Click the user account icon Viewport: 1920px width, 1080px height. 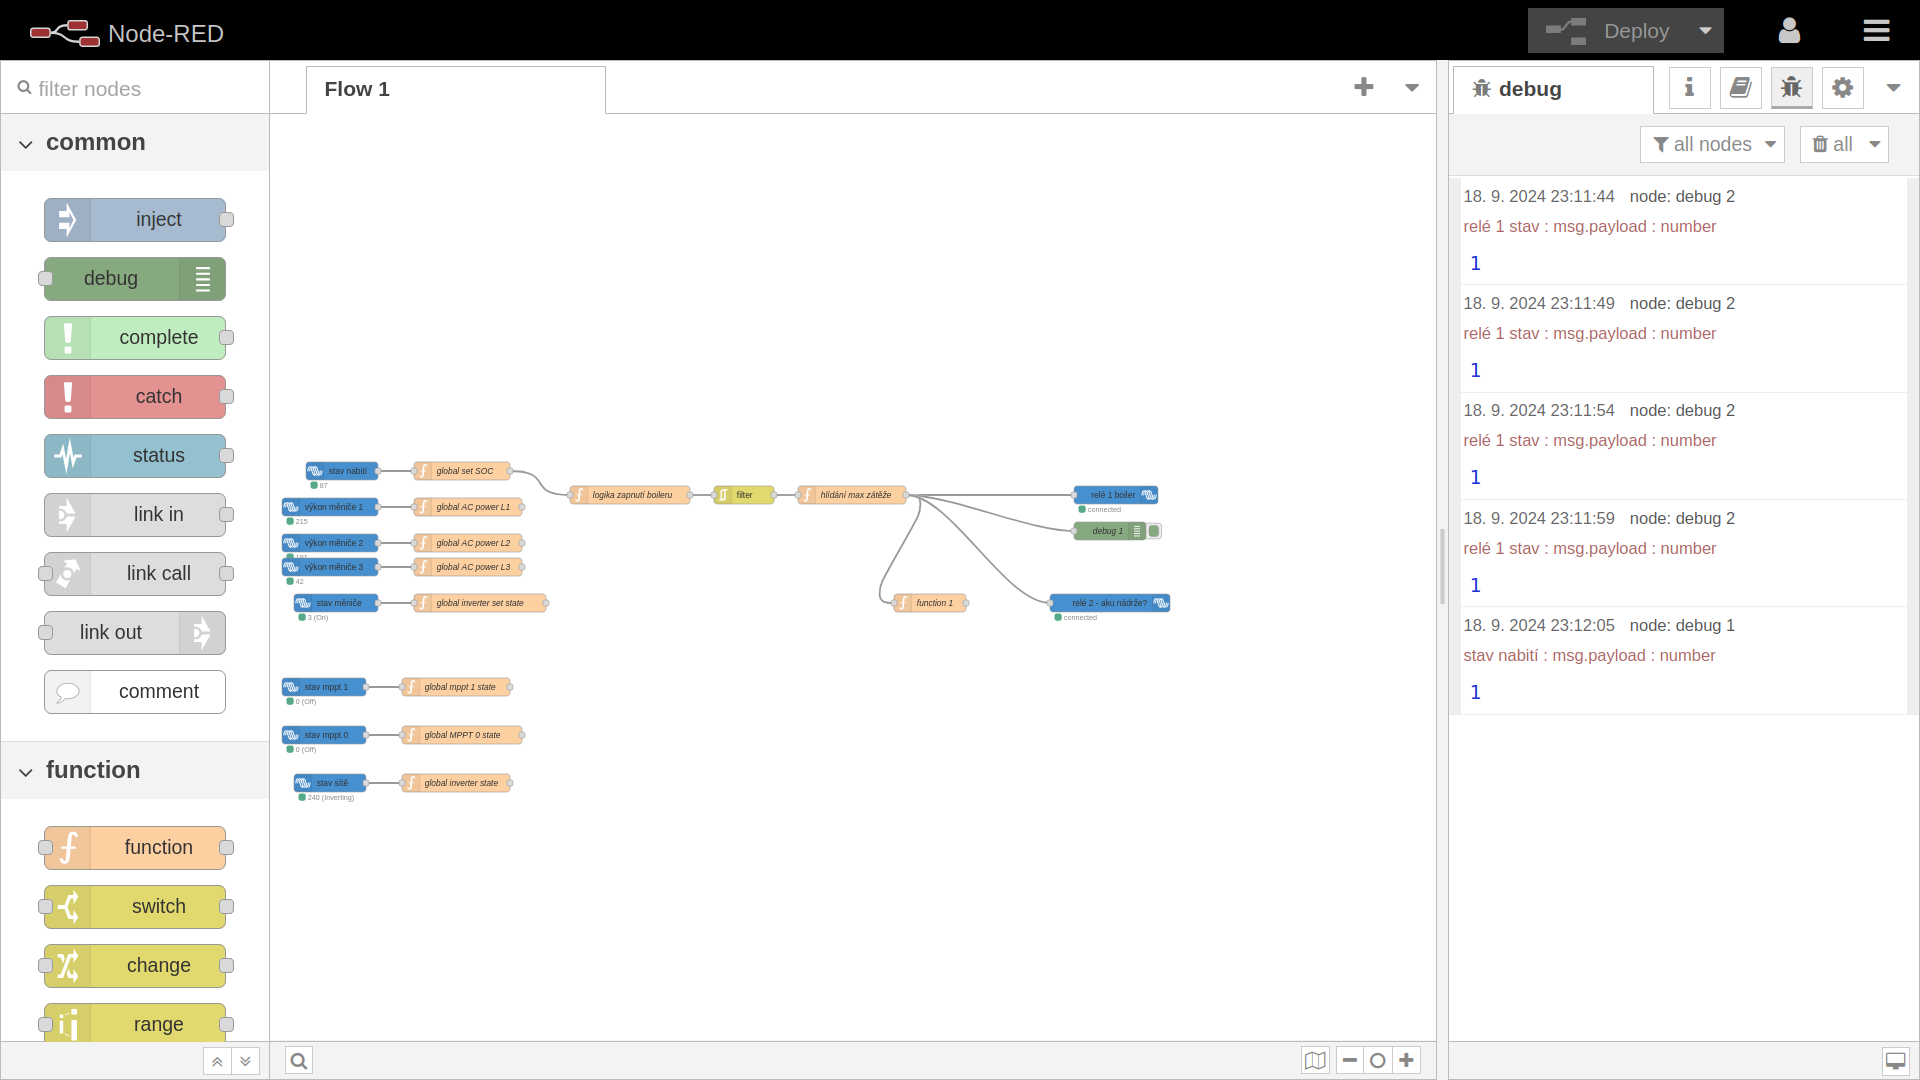[1789, 31]
